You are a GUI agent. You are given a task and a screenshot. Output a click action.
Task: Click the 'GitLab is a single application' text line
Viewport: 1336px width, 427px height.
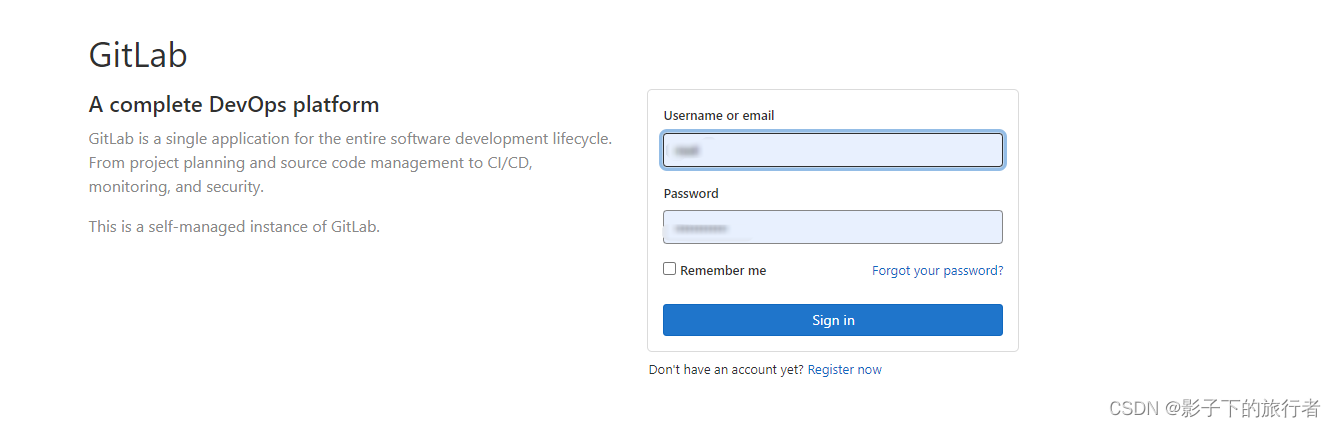click(350, 138)
